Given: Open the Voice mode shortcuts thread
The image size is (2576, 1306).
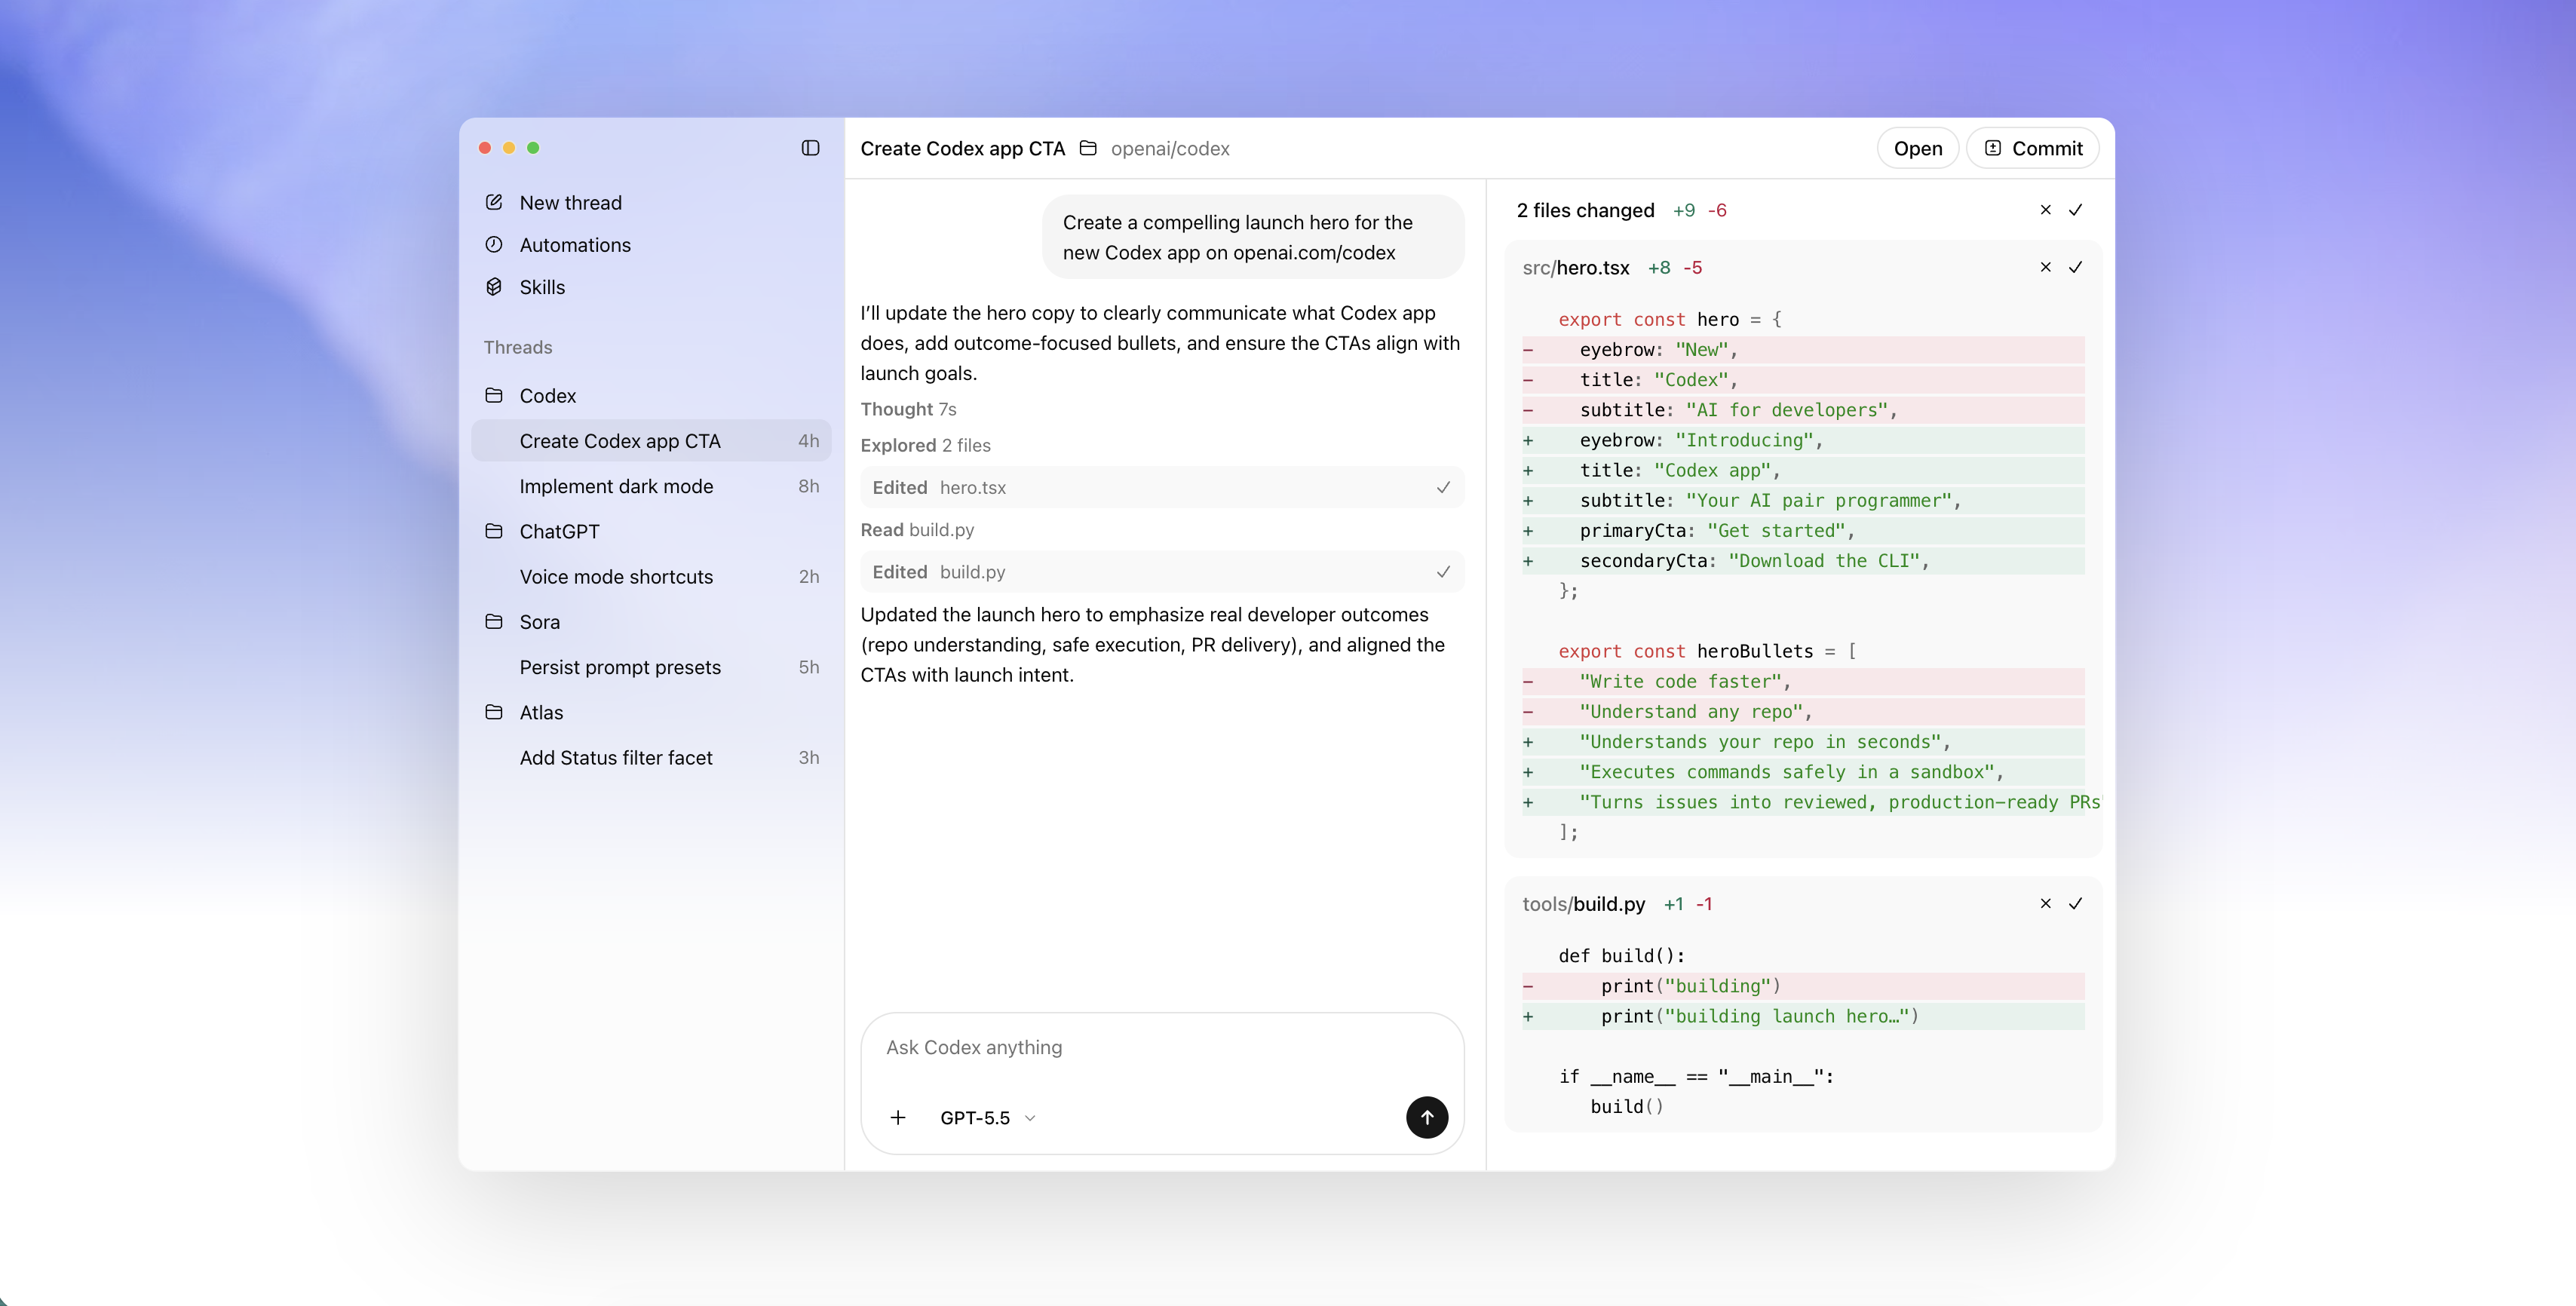Looking at the screenshot, I should [x=651, y=577].
